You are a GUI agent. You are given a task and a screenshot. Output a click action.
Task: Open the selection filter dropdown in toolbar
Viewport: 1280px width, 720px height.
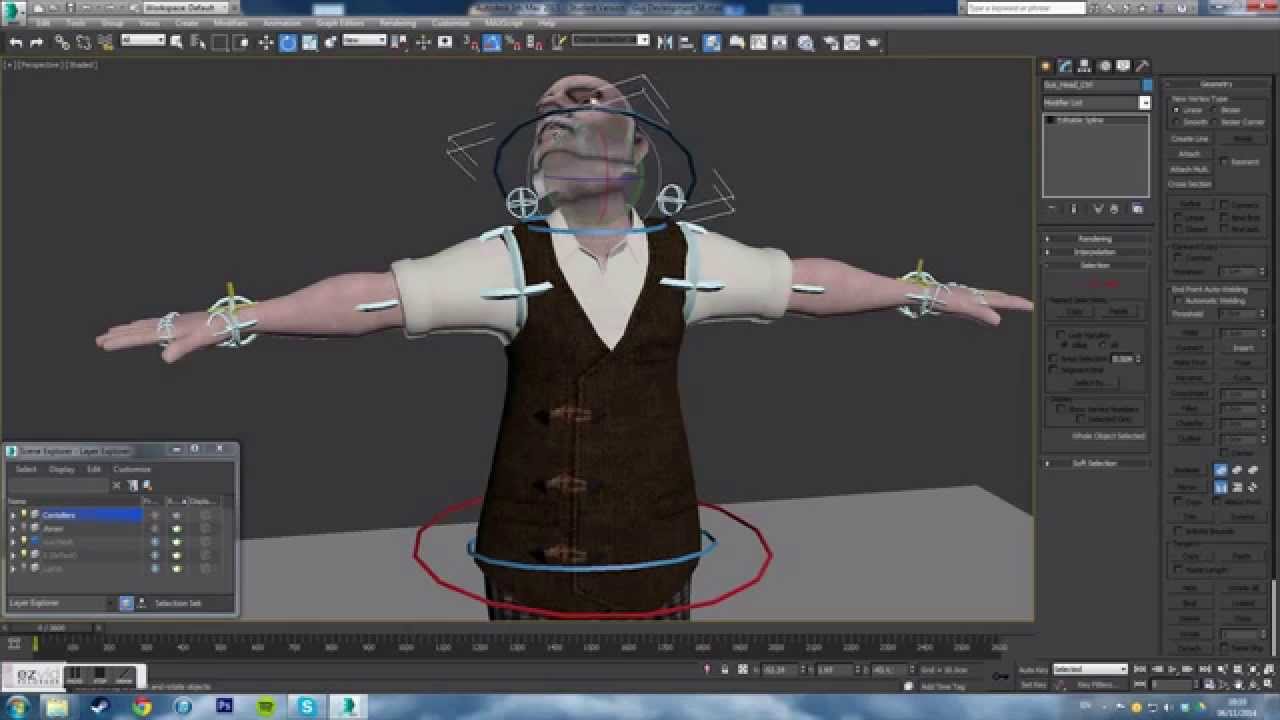[143, 40]
